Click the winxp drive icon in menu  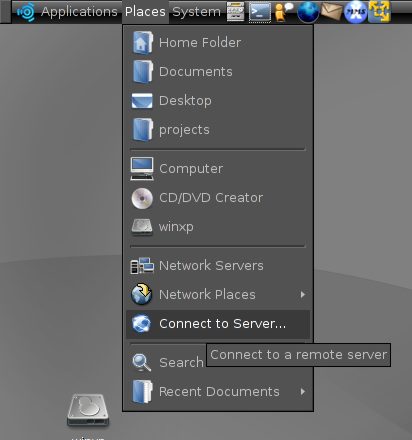click(142, 227)
